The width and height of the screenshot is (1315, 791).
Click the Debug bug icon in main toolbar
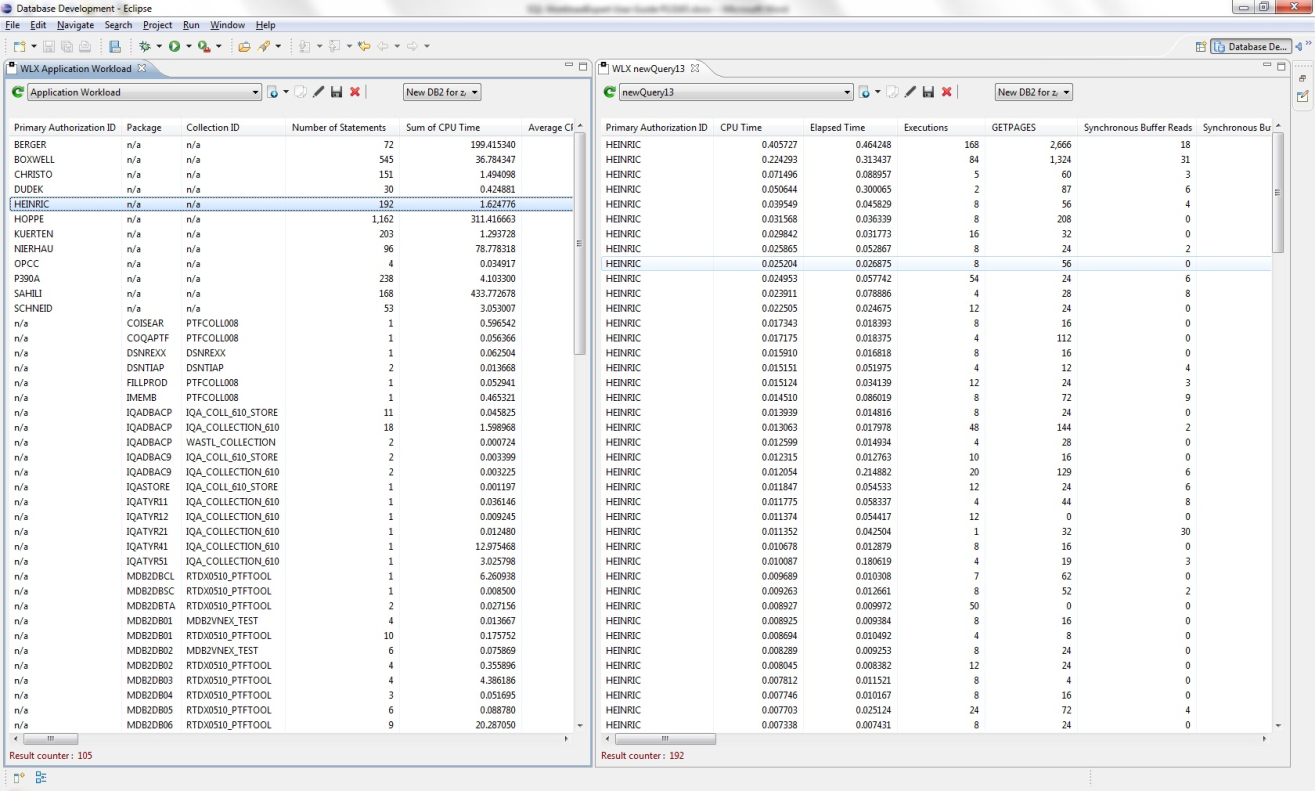(145, 46)
